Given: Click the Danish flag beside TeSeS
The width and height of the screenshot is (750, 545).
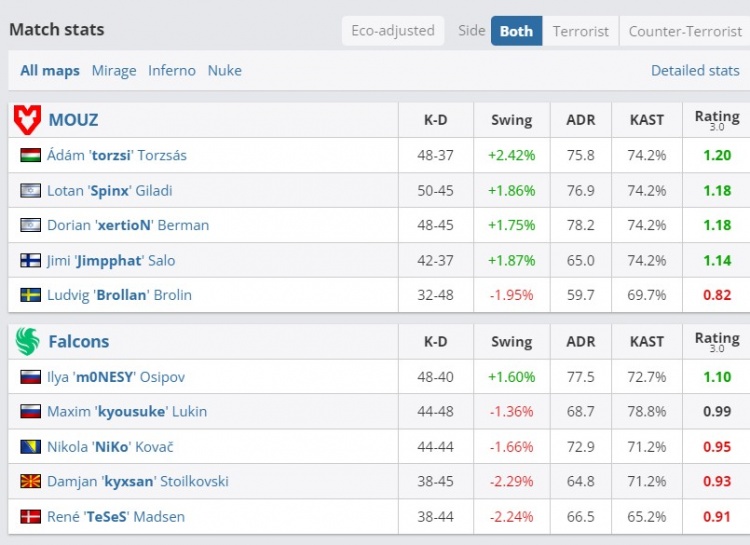Looking at the screenshot, I should [x=30, y=517].
